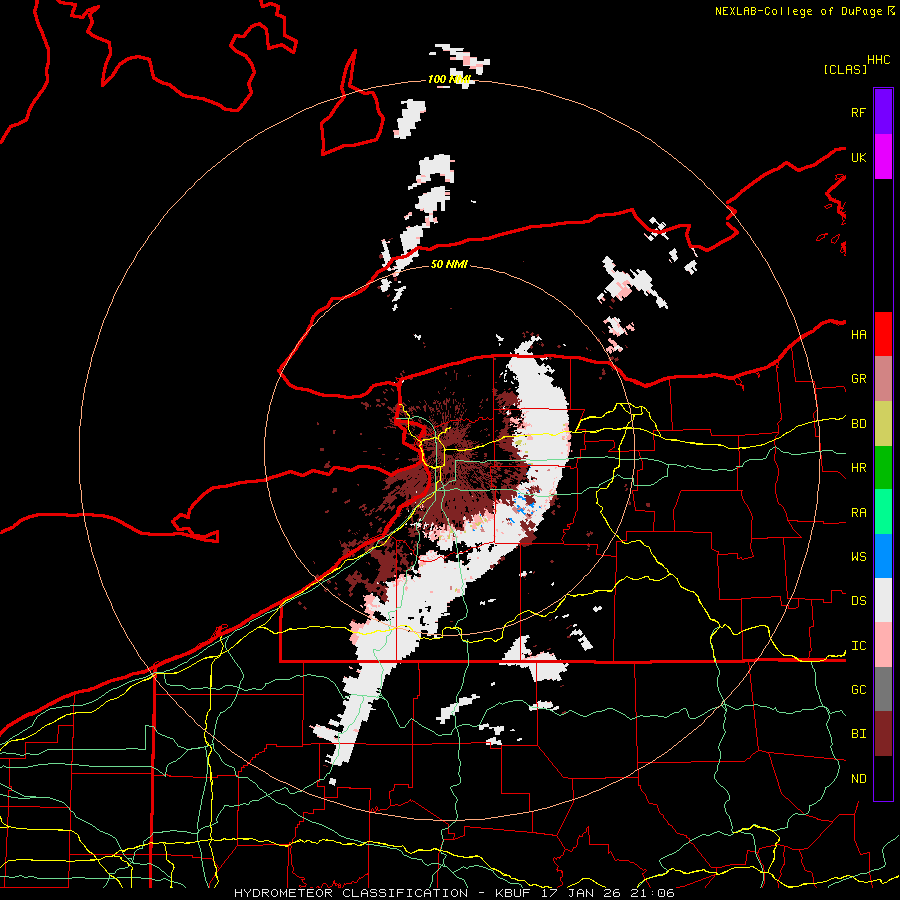The width and height of the screenshot is (900, 900).
Task: Click the GC gray legend swatch
Action: 883,689
